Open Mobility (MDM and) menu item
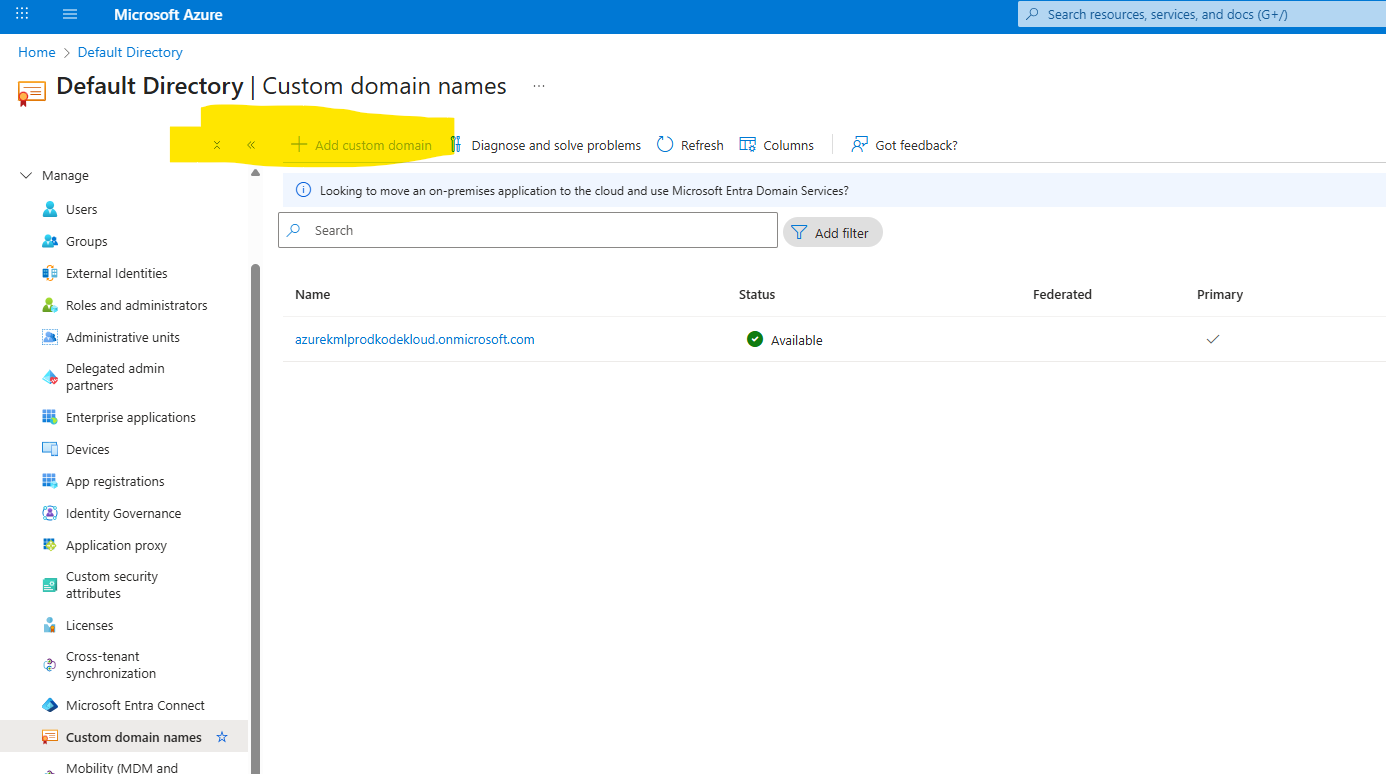Image resolution: width=1386 pixels, height=774 pixels. (x=122, y=768)
